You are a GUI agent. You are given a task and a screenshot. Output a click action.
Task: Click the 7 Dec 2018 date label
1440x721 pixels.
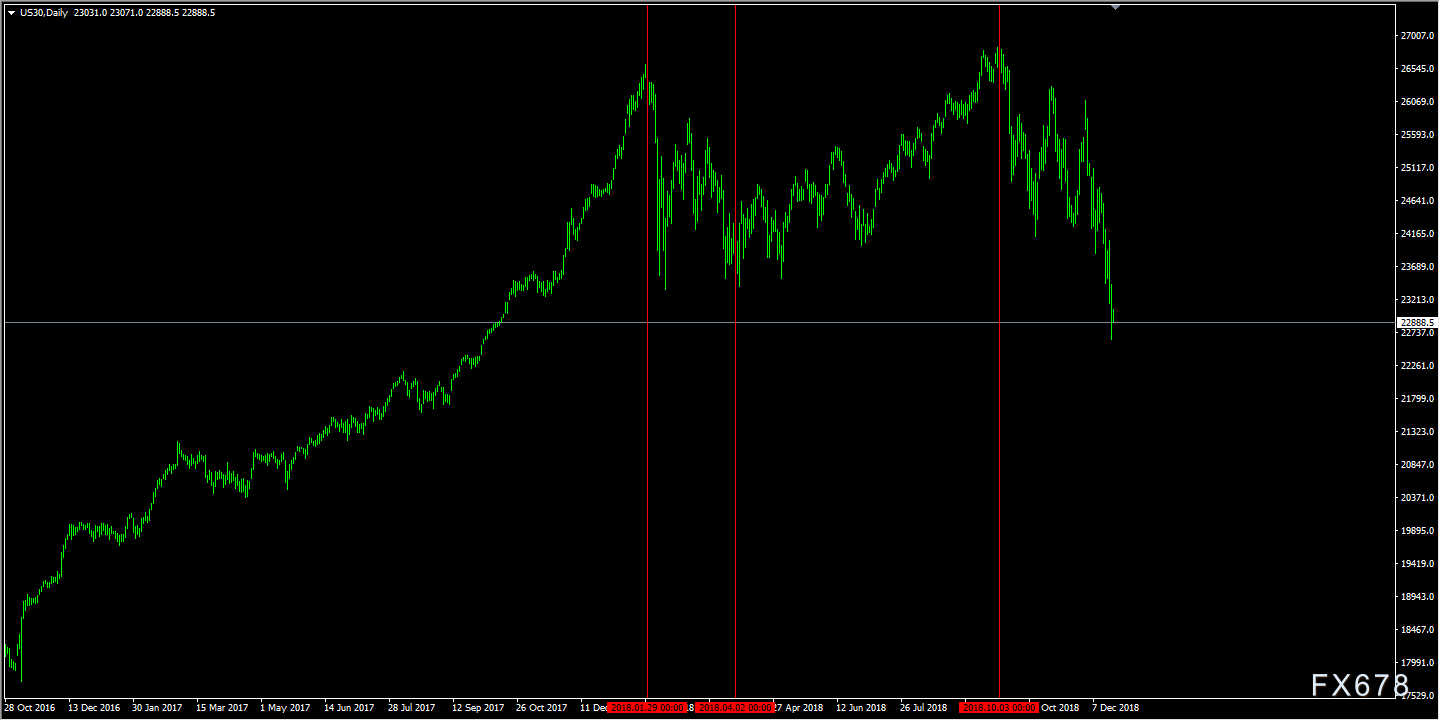pos(1115,708)
